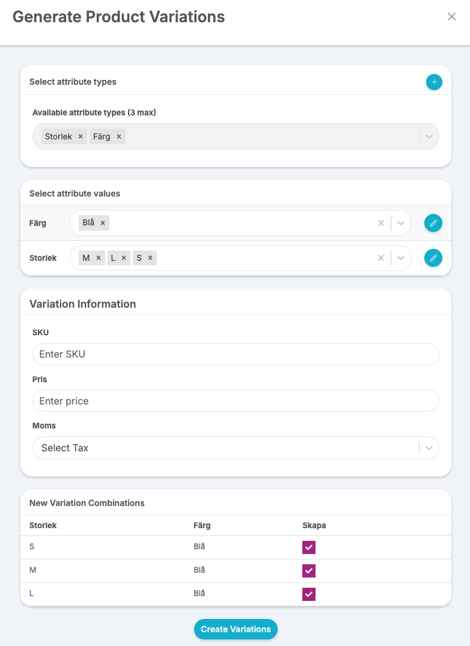Remove size S from Storlek values

pyautogui.click(x=150, y=258)
